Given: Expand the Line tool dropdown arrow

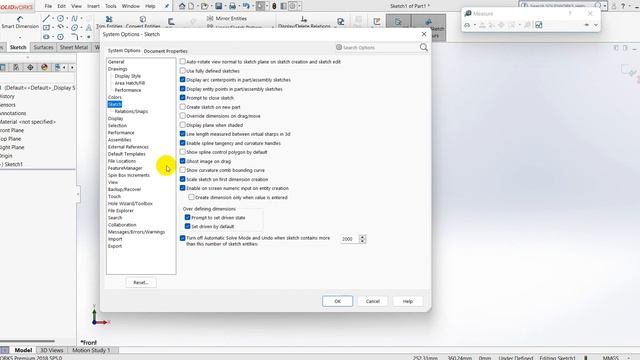Looking at the screenshot, I should (x=53, y=19).
